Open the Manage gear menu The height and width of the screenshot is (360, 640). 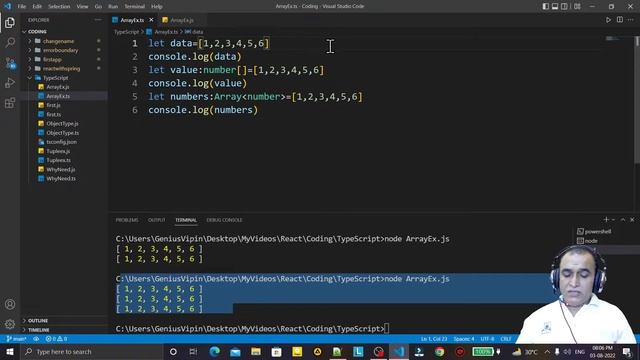click(x=10, y=324)
